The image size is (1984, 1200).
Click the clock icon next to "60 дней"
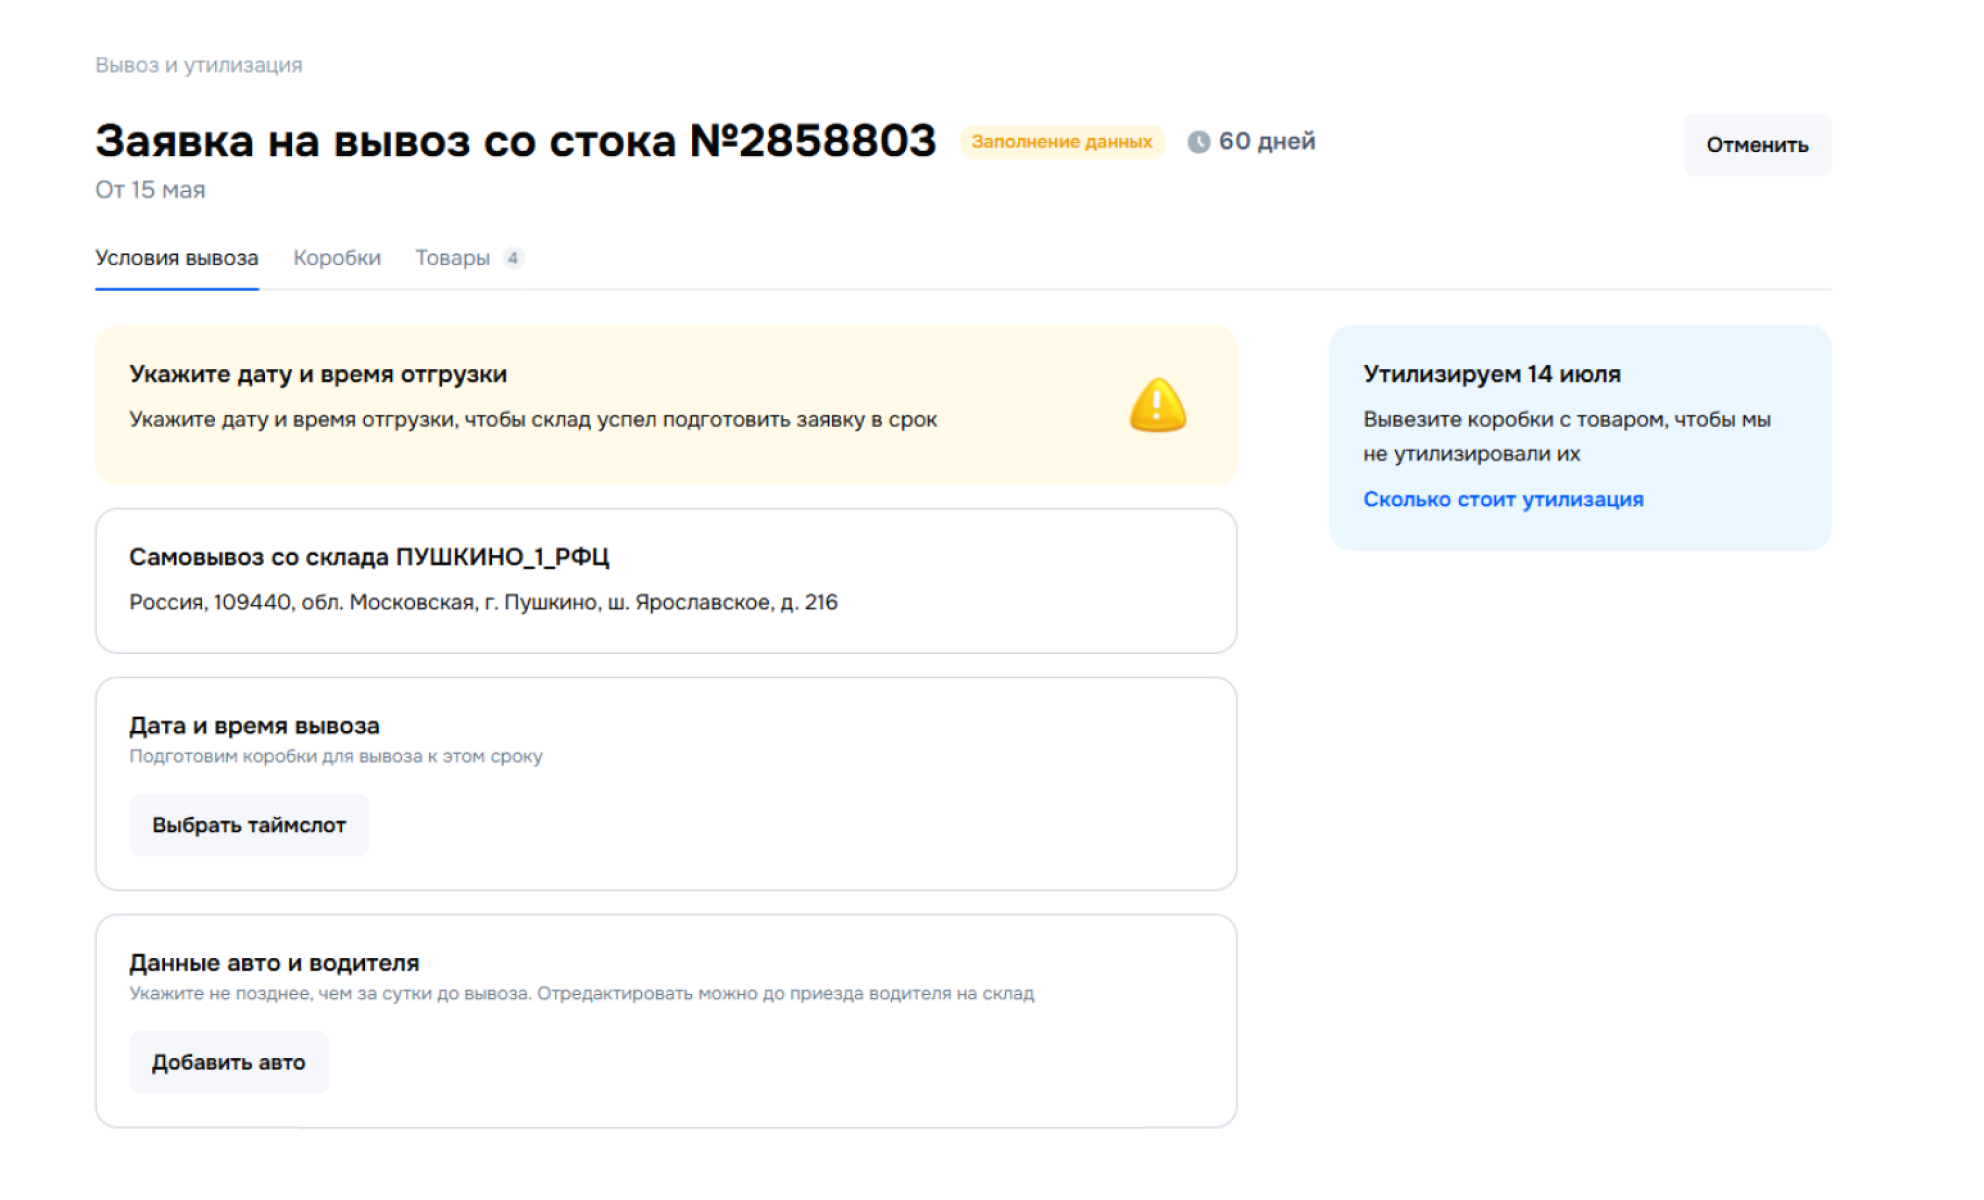(1198, 142)
